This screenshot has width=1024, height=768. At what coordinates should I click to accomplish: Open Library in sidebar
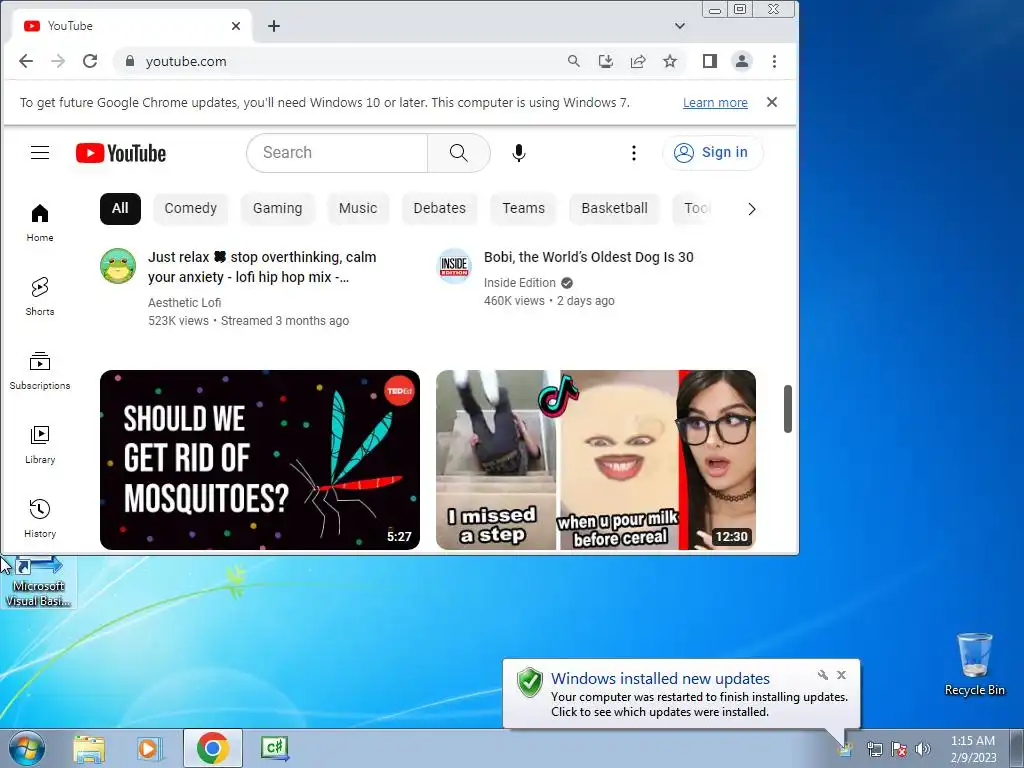[x=40, y=444]
